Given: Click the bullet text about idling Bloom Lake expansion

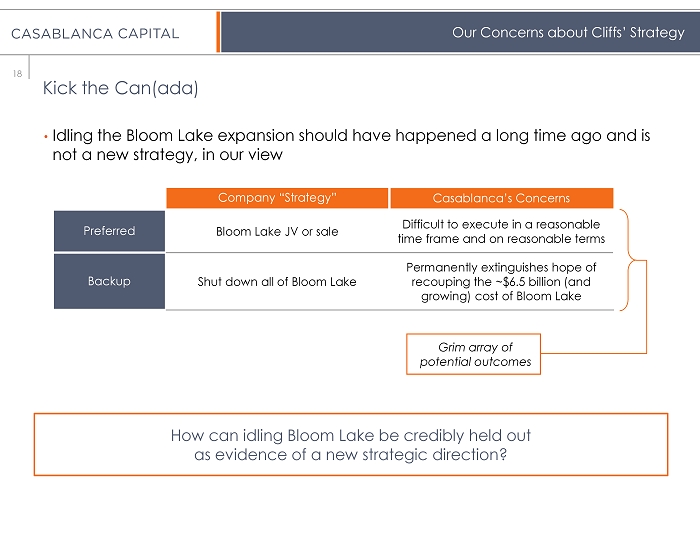Looking at the screenshot, I should pos(350,144).
